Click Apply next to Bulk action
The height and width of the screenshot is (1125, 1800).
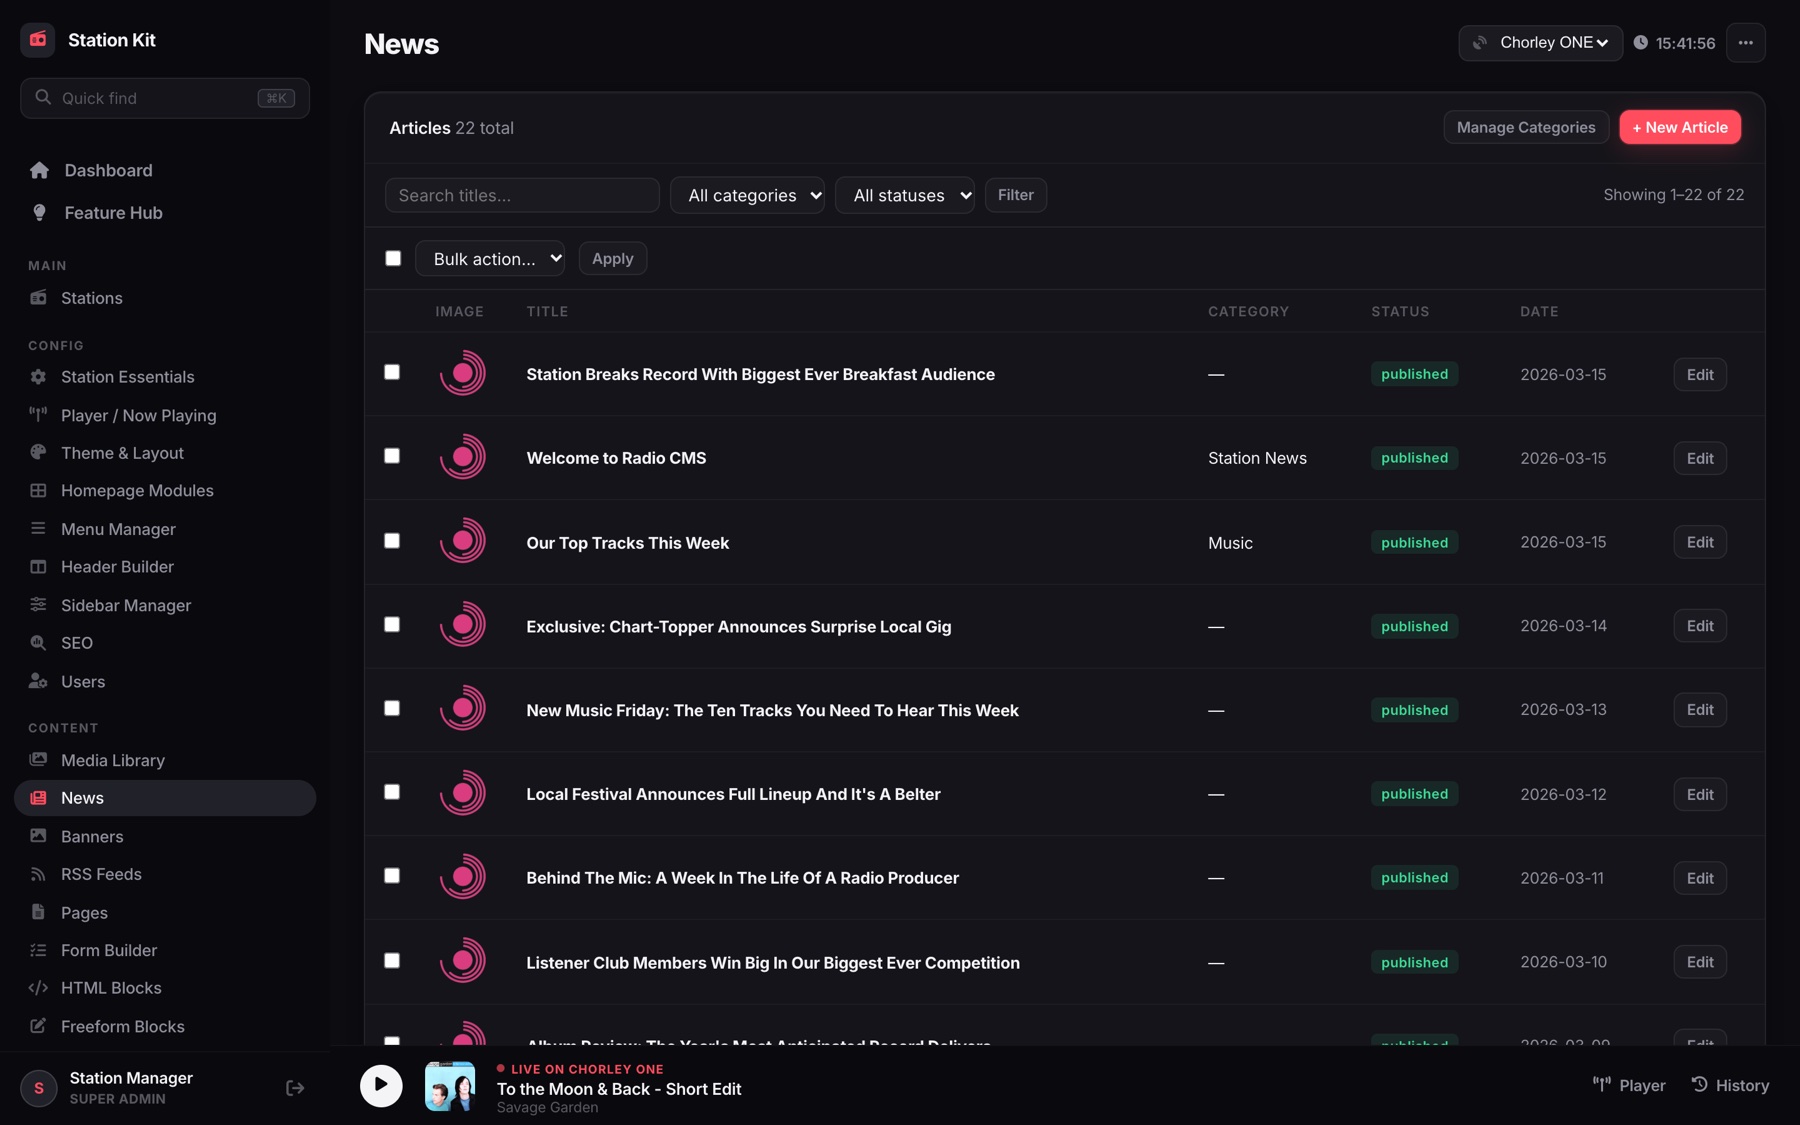pyautogui.click(x=612, y=259)
